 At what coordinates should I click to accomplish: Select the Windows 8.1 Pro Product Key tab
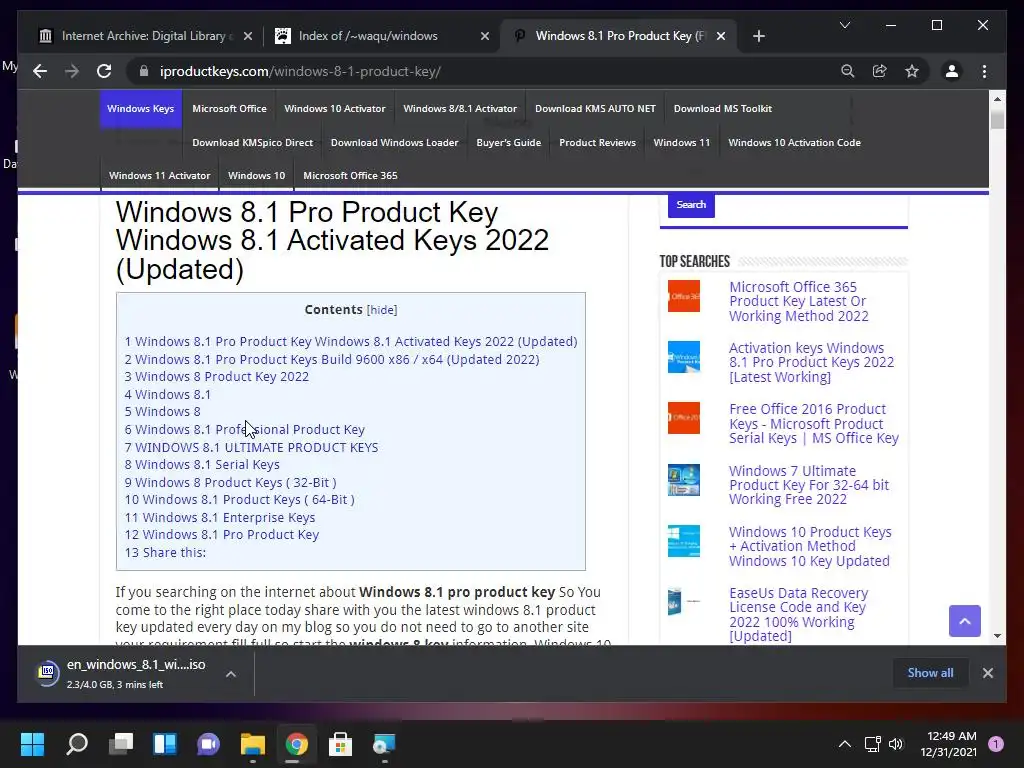tap(618, 36)
